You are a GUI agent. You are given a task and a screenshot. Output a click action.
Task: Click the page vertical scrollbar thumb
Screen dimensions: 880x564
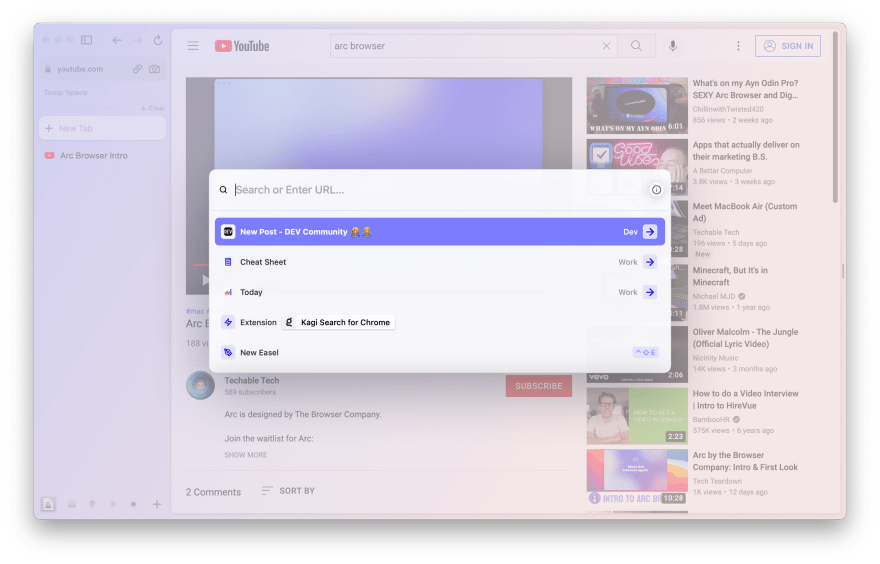(x=835, y=117)
